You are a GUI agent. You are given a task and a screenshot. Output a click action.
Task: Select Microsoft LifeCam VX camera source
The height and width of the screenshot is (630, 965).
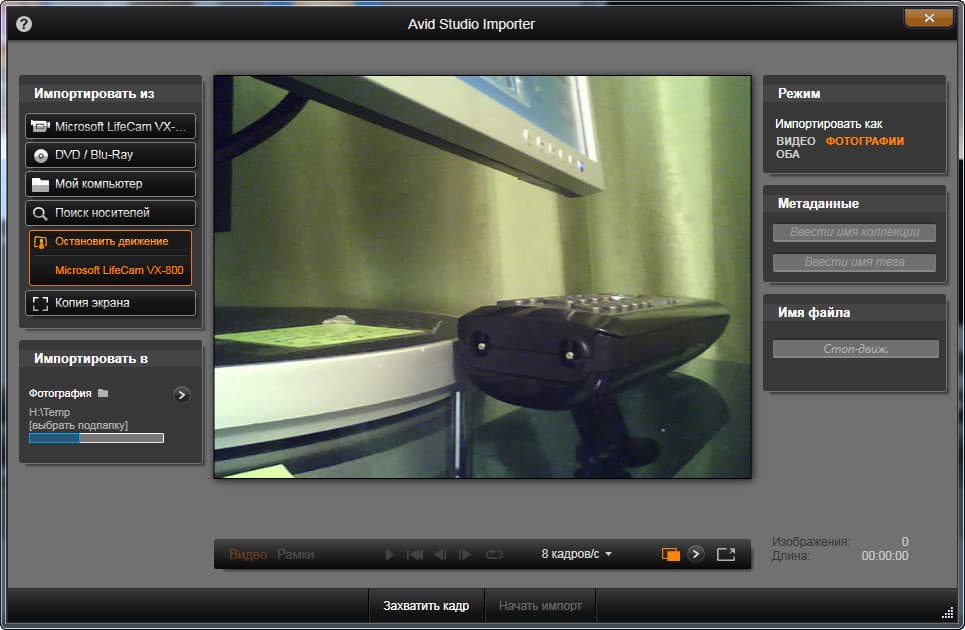coord(111,126)
